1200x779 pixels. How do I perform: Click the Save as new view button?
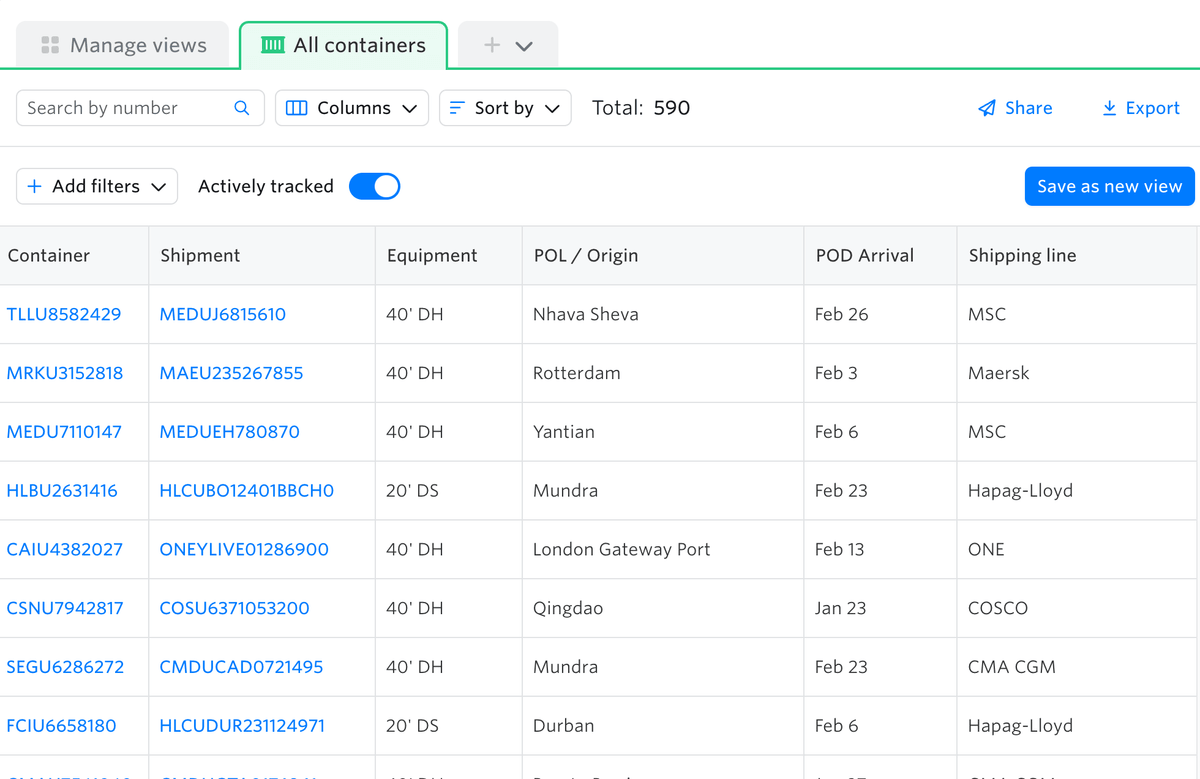pos(1109,186)
